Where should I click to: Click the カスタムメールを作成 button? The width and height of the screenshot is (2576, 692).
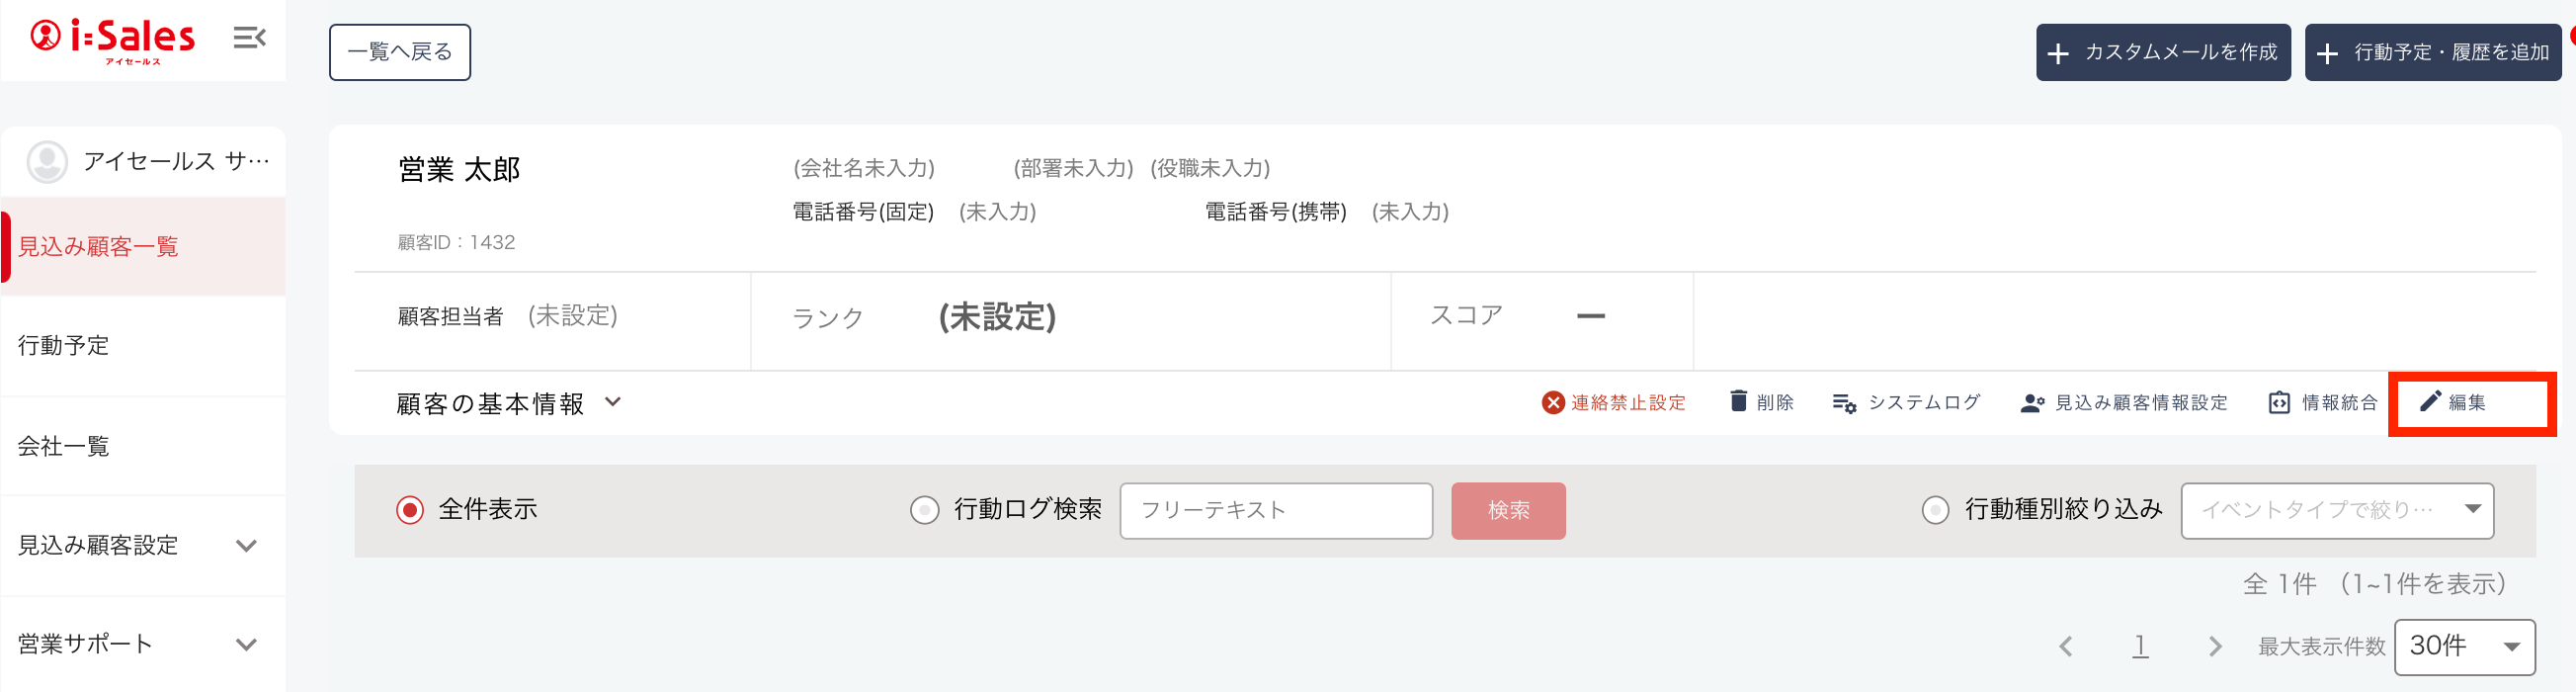pos(2162,53)
